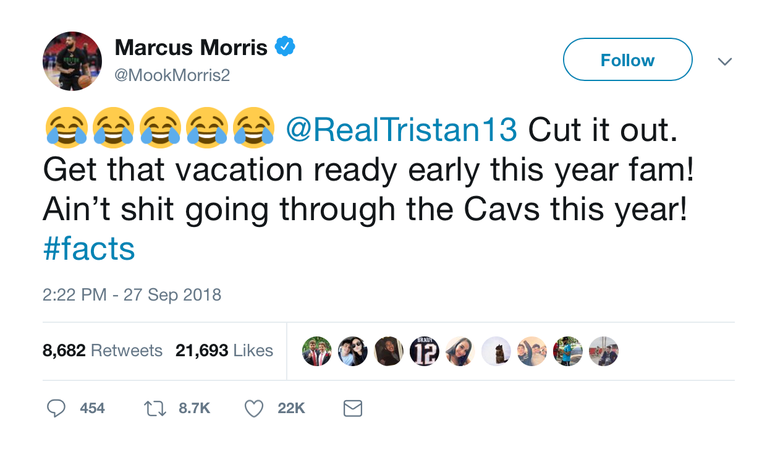Open the @MookMorris2 handle link
The image size is (775, 449).
[171, 73]
